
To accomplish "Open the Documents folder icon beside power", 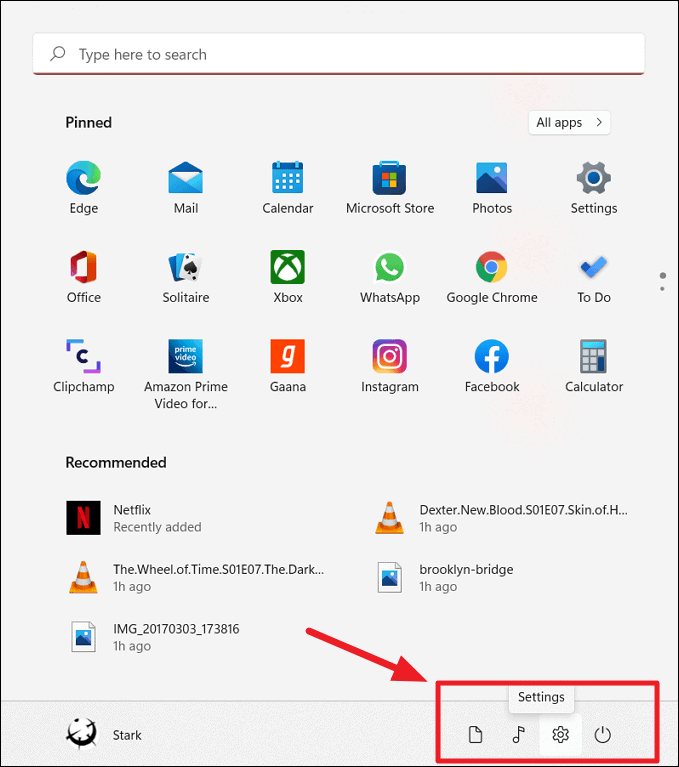I will coord(475,735).
